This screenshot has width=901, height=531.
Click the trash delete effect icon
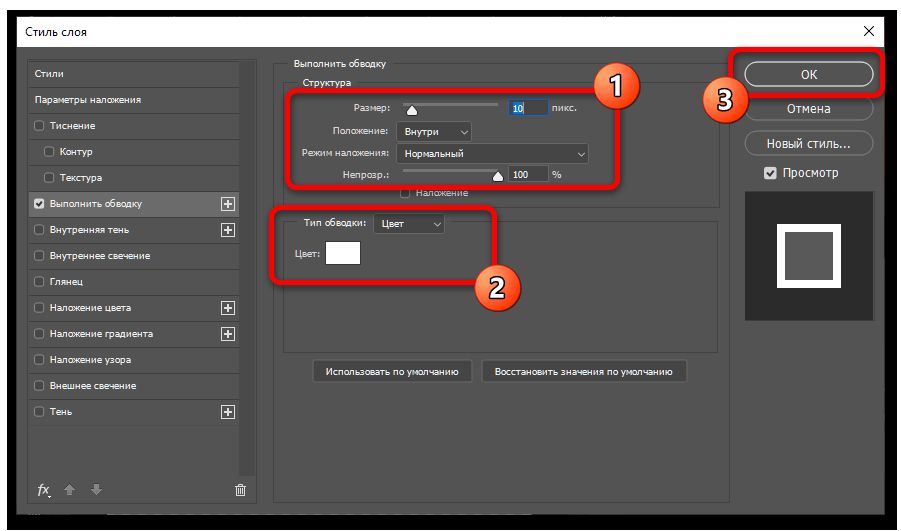pos(240,490)
